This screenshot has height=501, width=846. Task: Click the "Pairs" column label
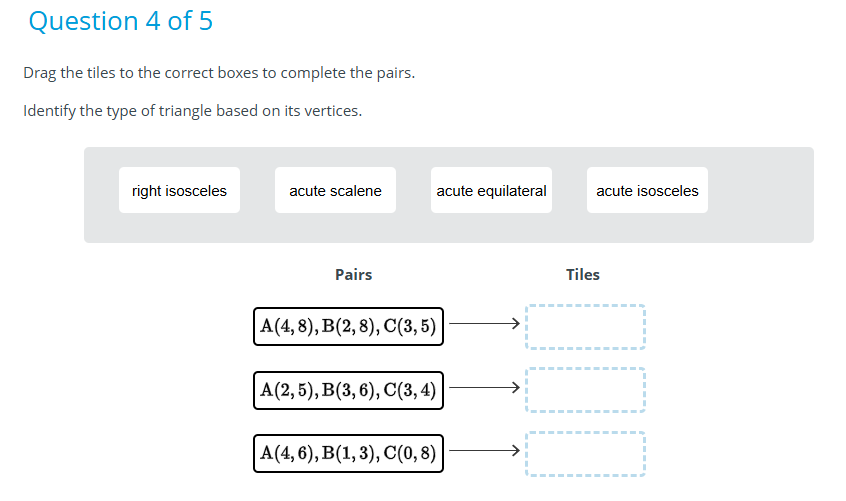point(353,274)
